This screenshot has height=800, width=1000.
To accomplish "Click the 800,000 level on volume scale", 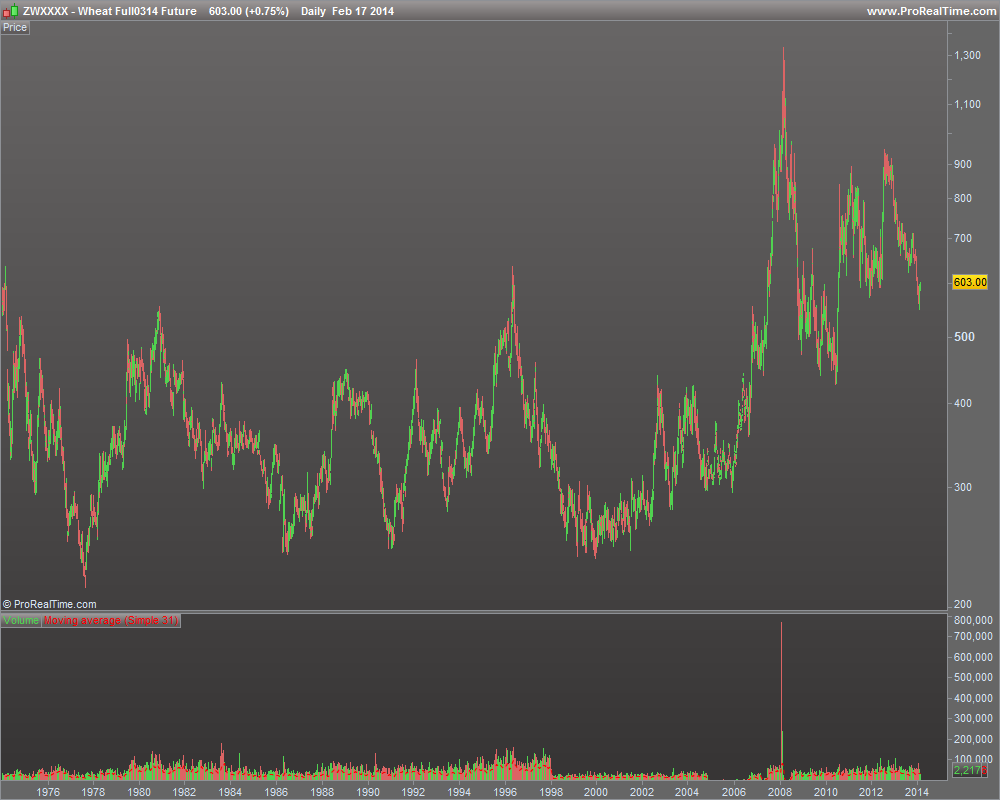I will (x=972, y=620).
